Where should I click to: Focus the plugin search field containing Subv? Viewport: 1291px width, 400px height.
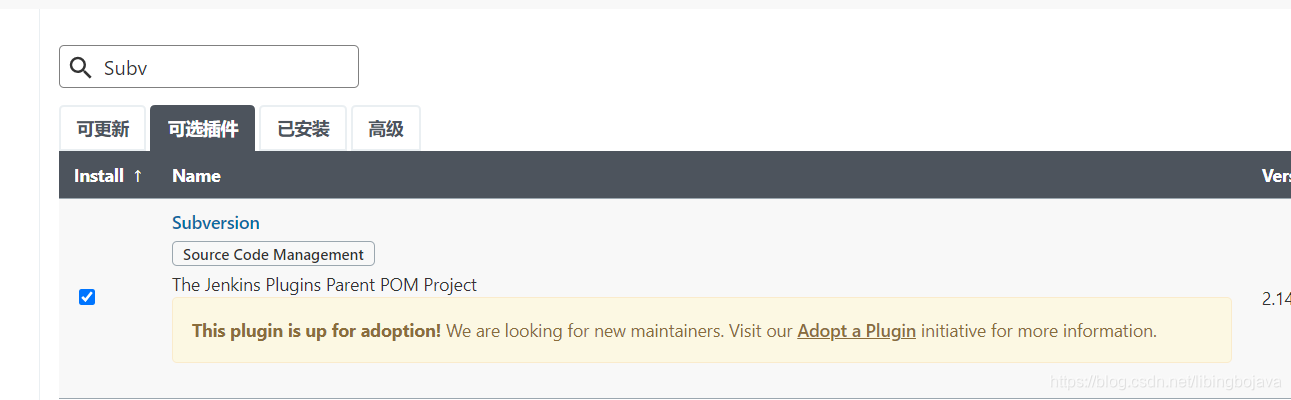209,66
